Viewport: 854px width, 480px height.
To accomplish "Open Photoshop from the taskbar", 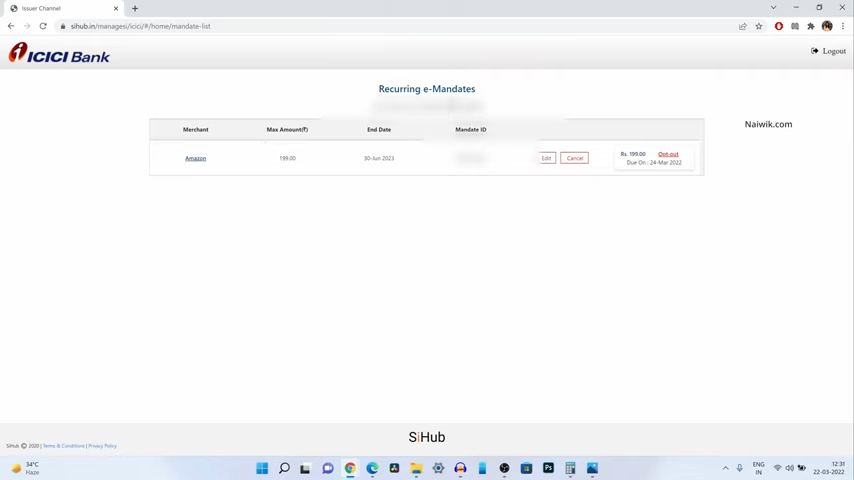I will [x=548, y=468].
